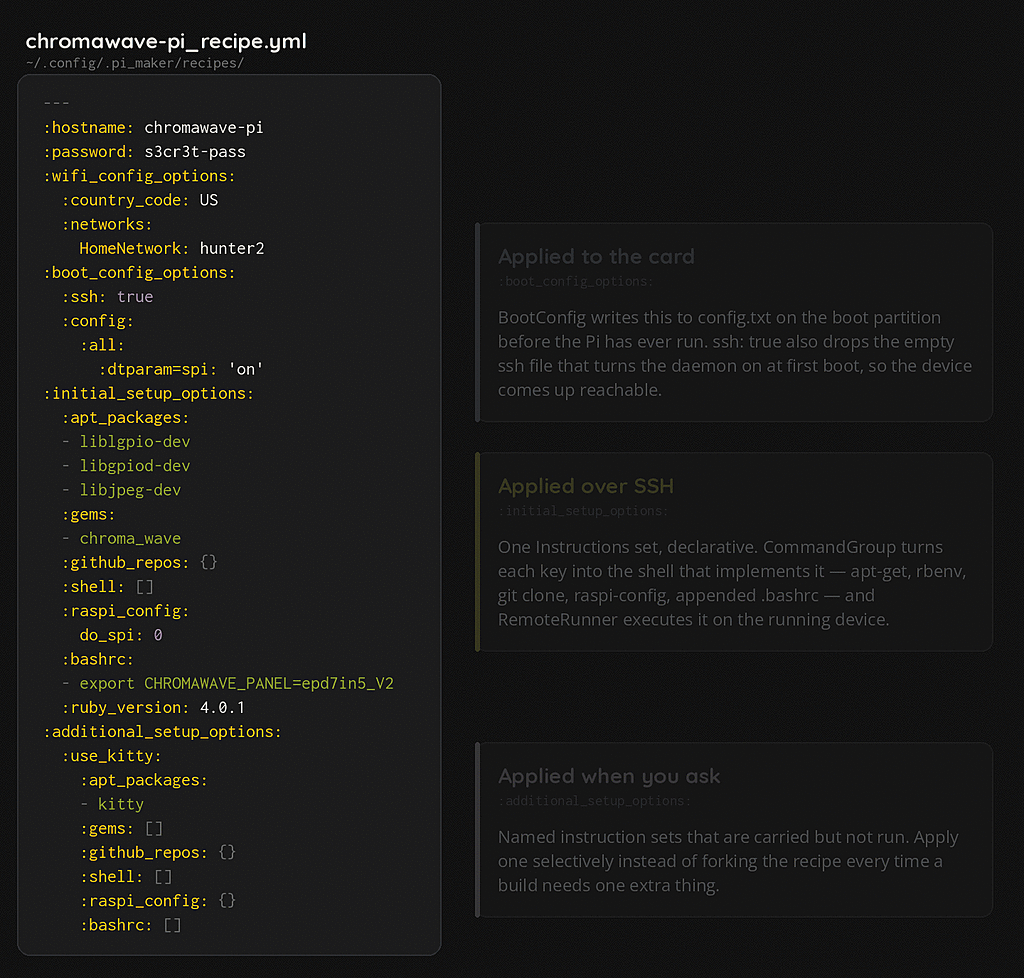Click the 'export CHROMAWAVE_PANEL=epd7in5_V2' line
Screen dimensions: 1024x978
tap(236, 683)
